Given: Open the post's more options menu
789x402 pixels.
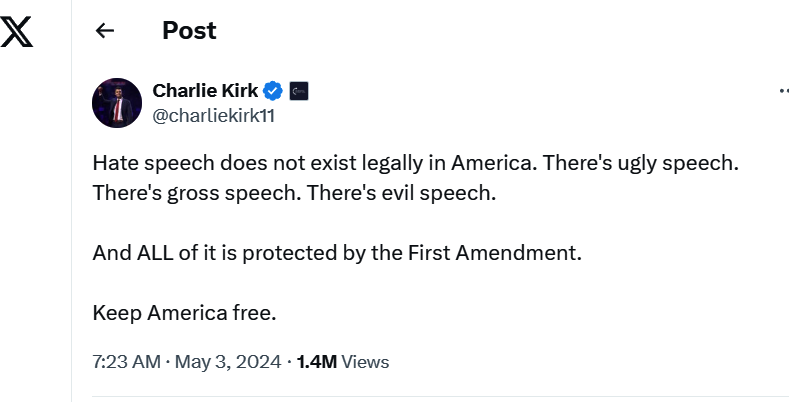Looking at the screenshot, I should pos(783,91).
